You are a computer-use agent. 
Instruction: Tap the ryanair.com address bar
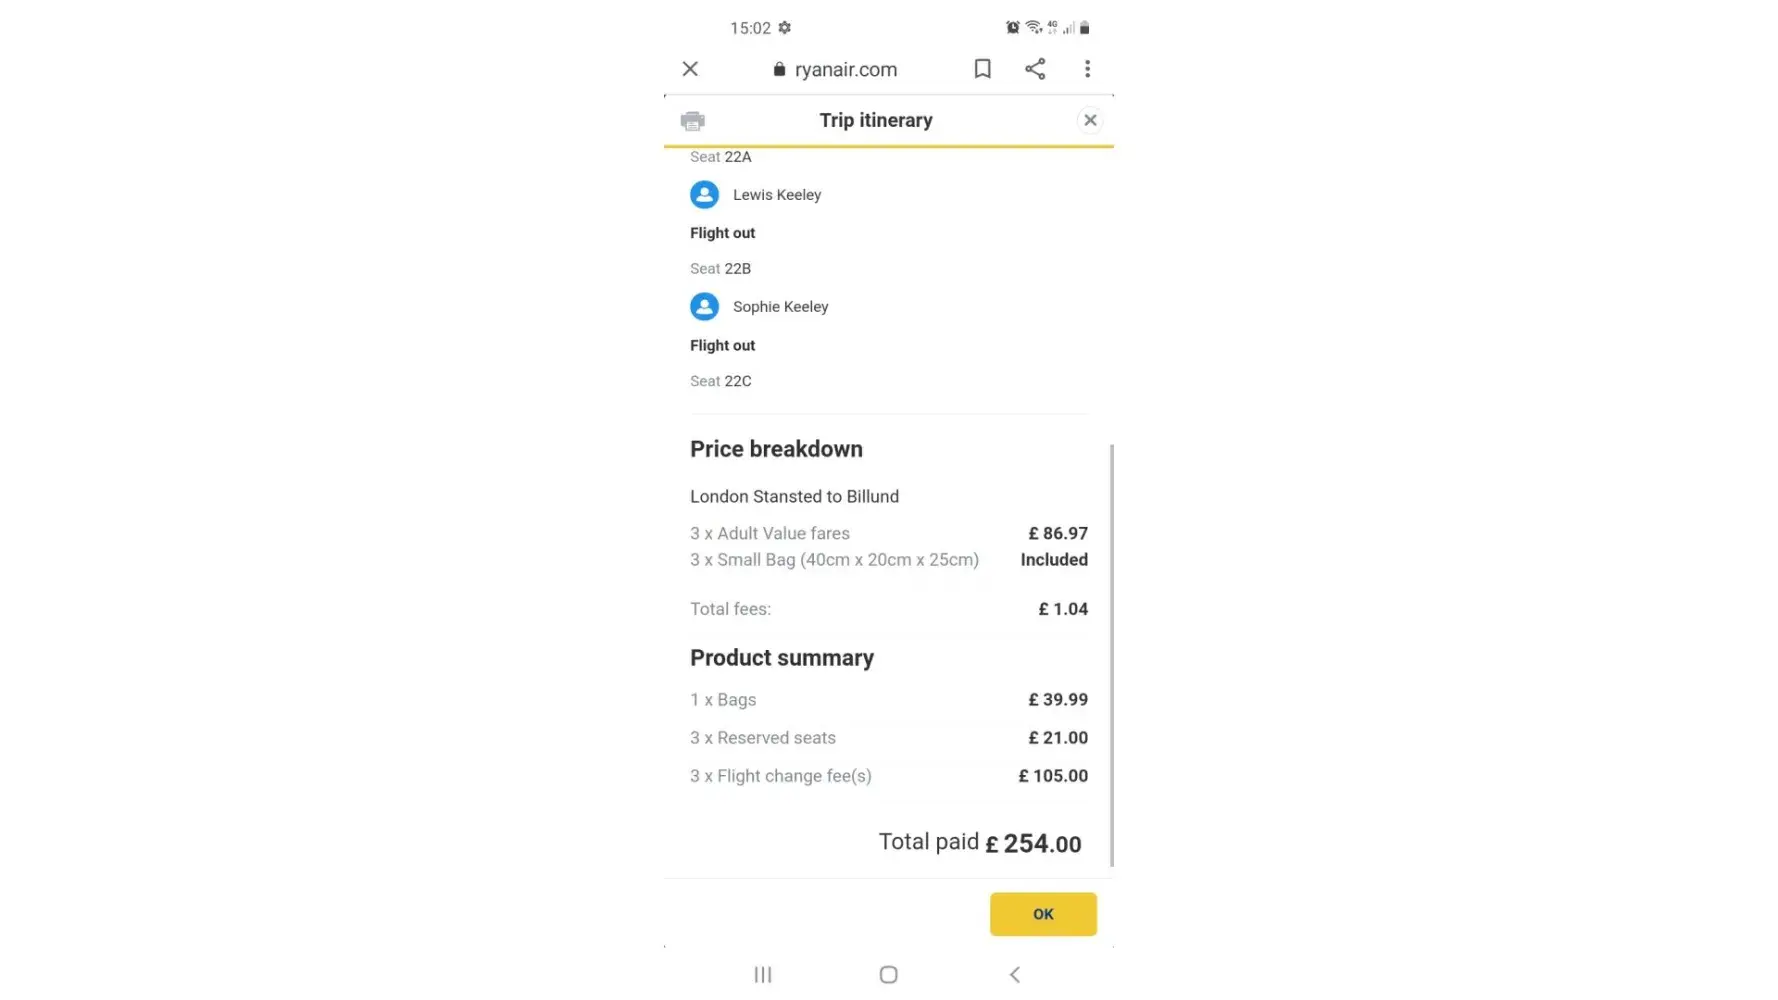845,69
